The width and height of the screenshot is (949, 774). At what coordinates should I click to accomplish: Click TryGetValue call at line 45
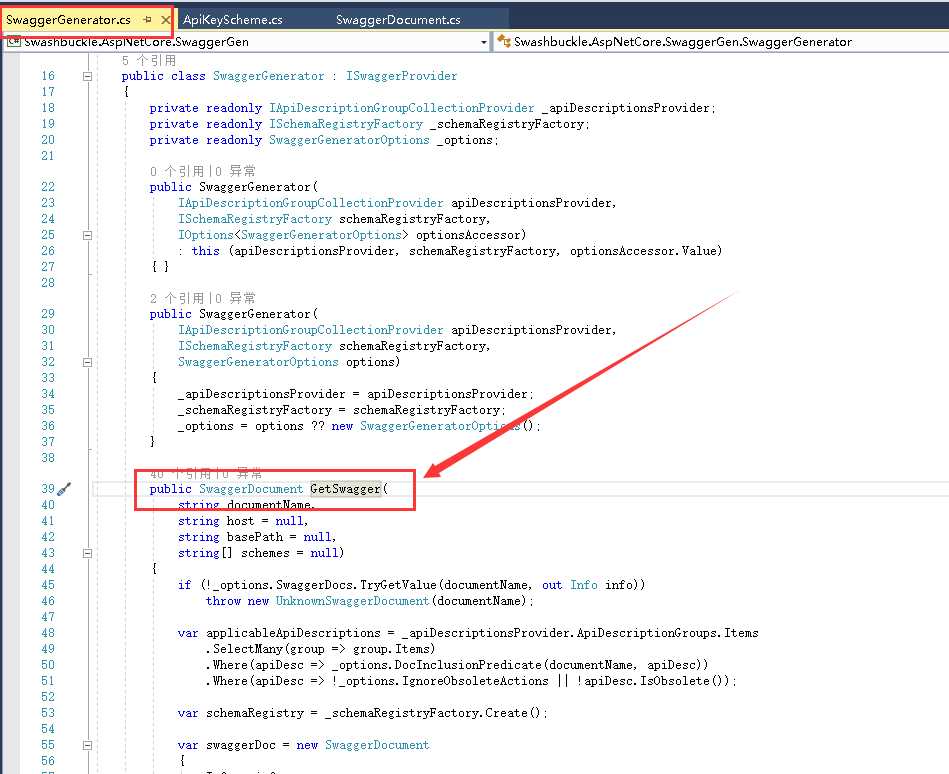[x=398, y=585]
